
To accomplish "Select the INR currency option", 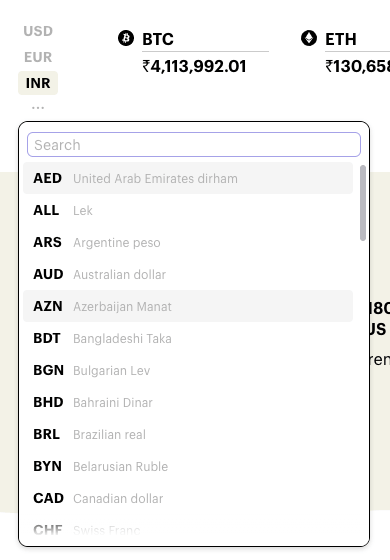I will (38, 83).
